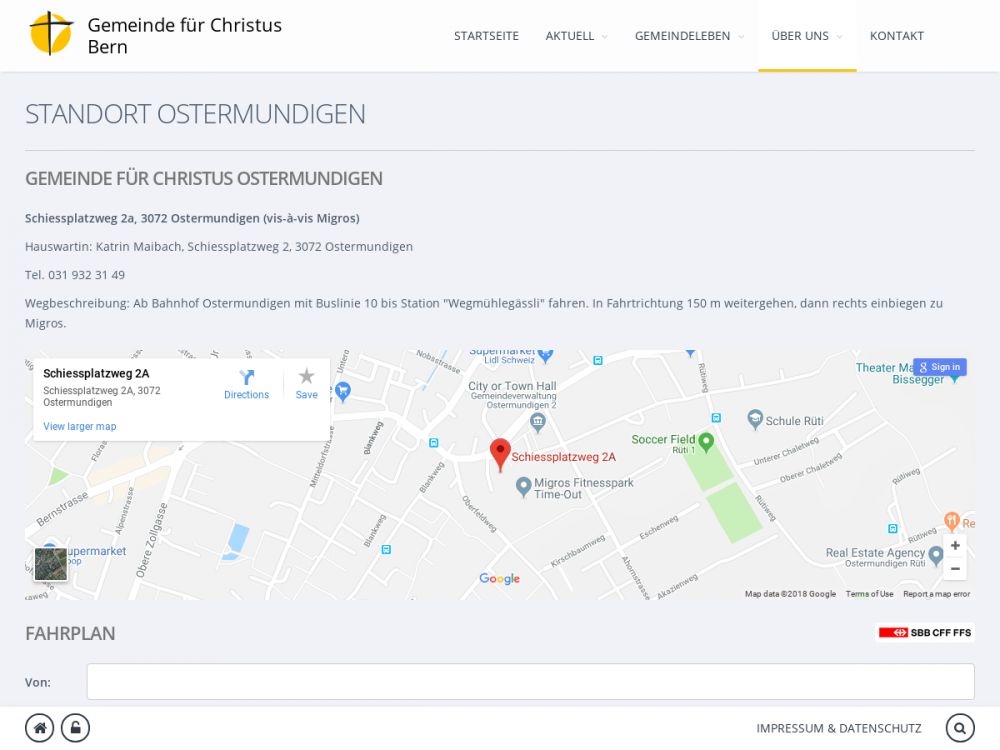Click the home icon in footer

[40, 728]
